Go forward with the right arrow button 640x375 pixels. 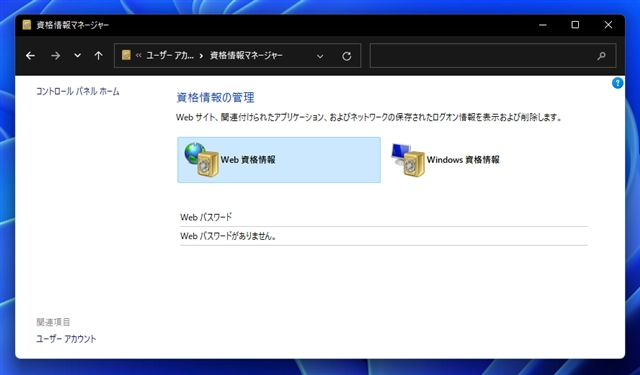(x=56, y=55)
